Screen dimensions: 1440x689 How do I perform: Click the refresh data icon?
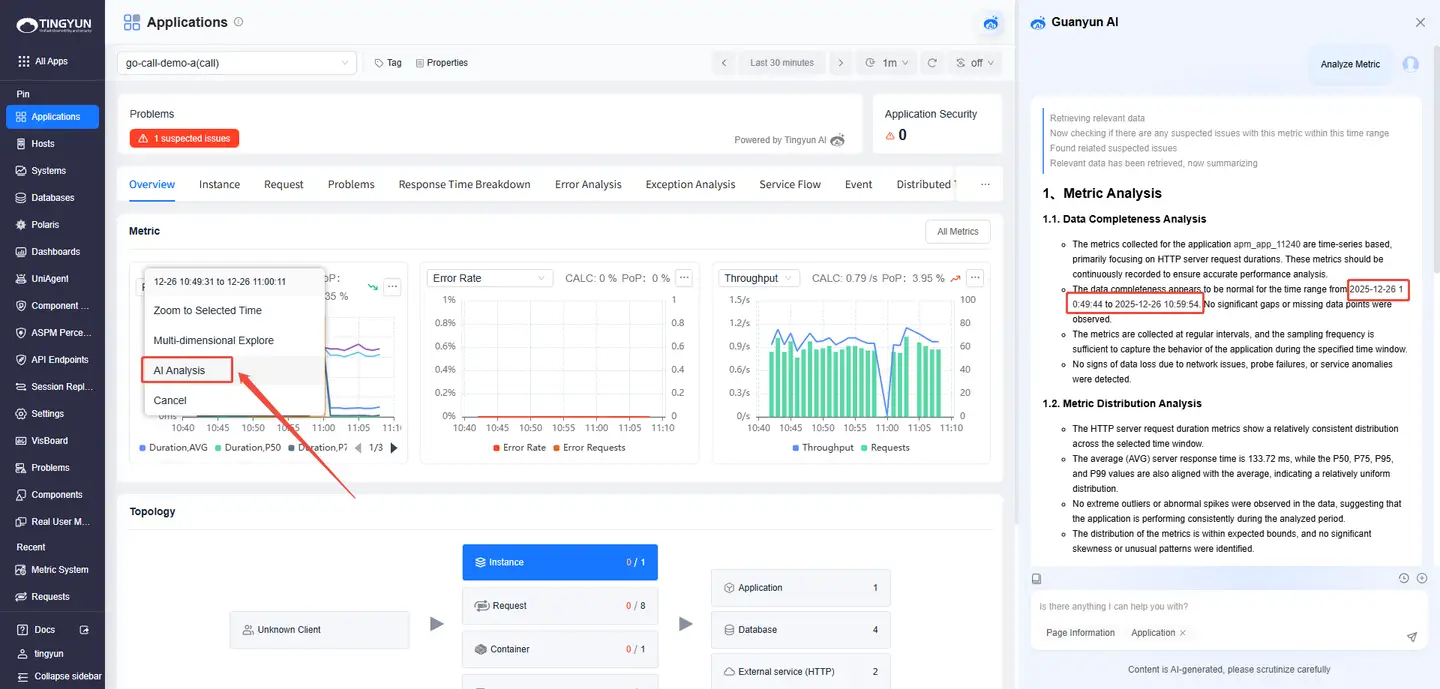932,63
